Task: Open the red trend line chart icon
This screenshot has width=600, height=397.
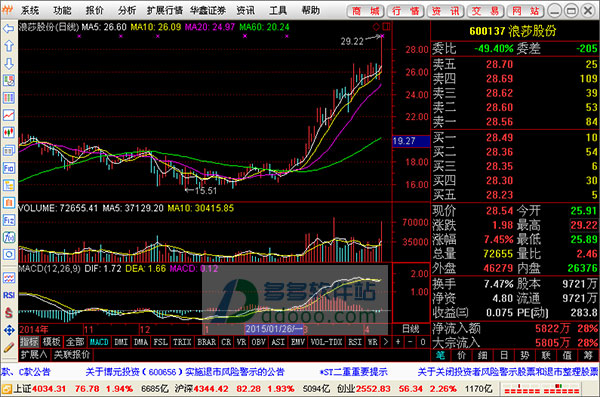Action: [x=8, y=114]
